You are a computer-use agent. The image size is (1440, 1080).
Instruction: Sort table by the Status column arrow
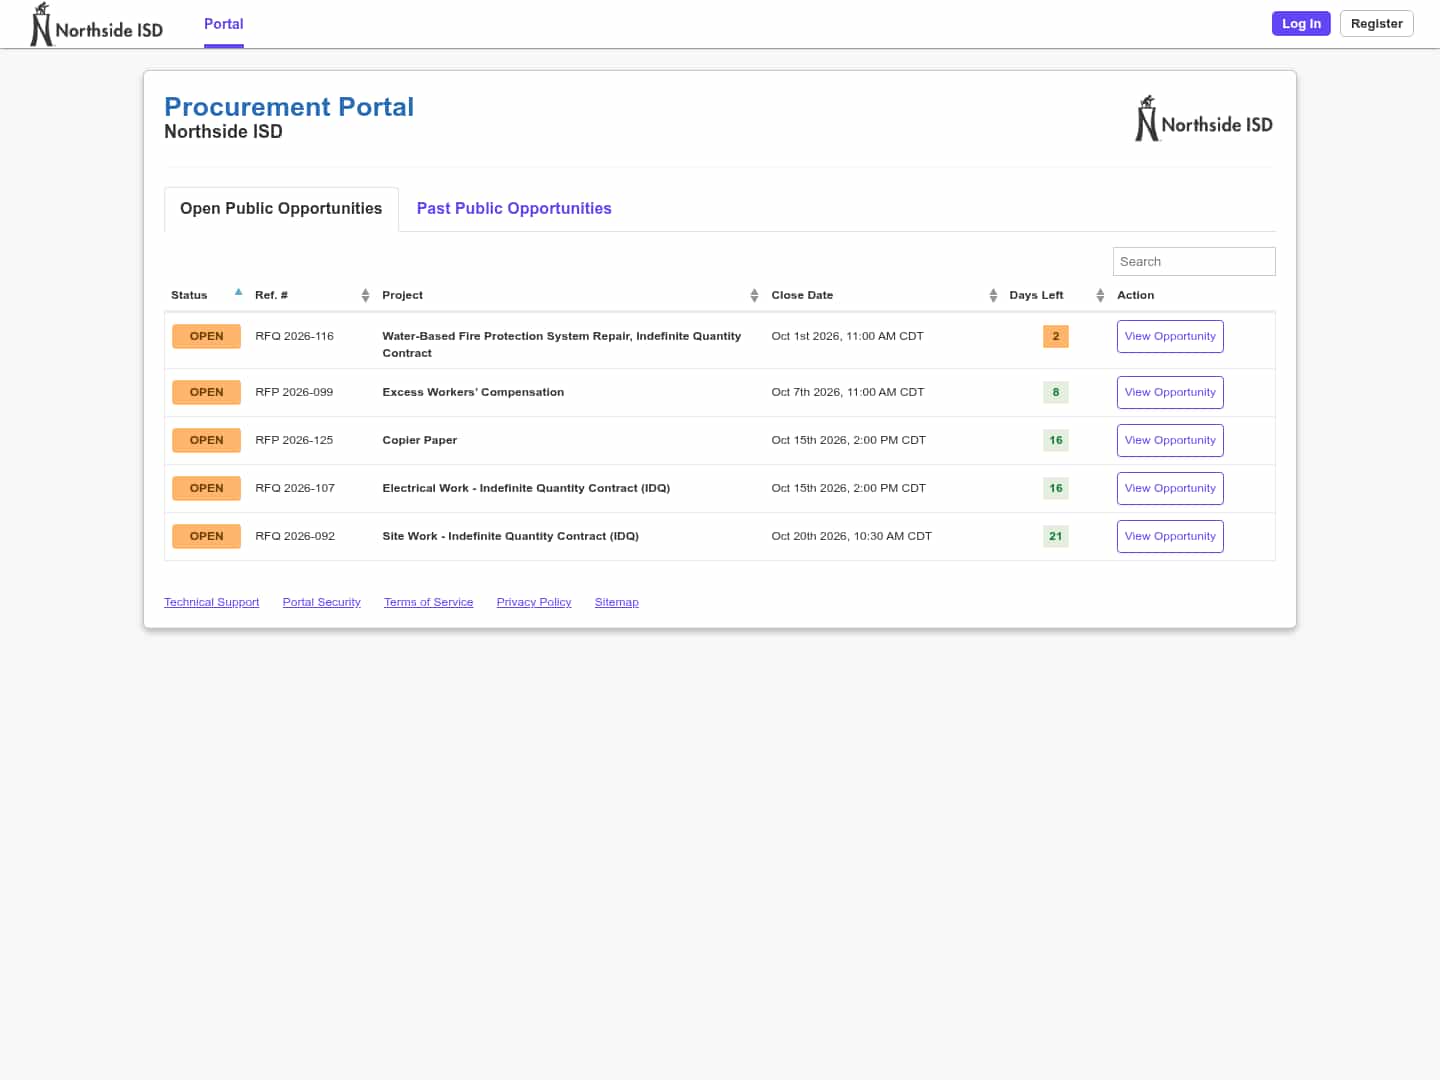[238, 293]
